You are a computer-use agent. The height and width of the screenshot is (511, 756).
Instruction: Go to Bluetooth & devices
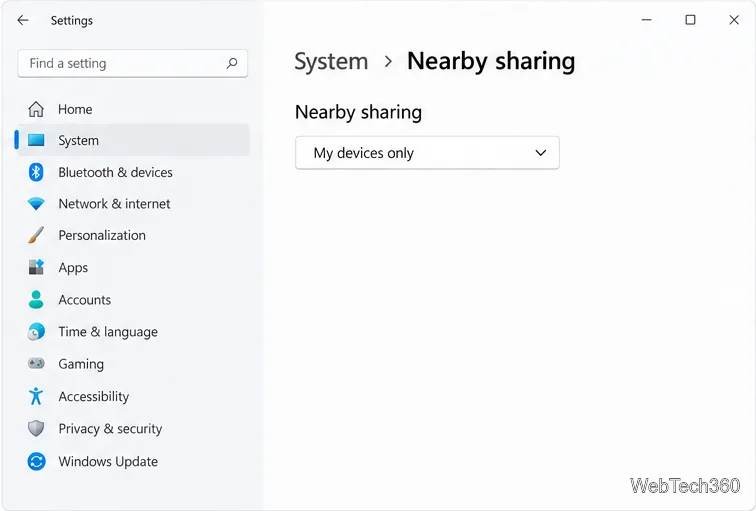(134, 172)
